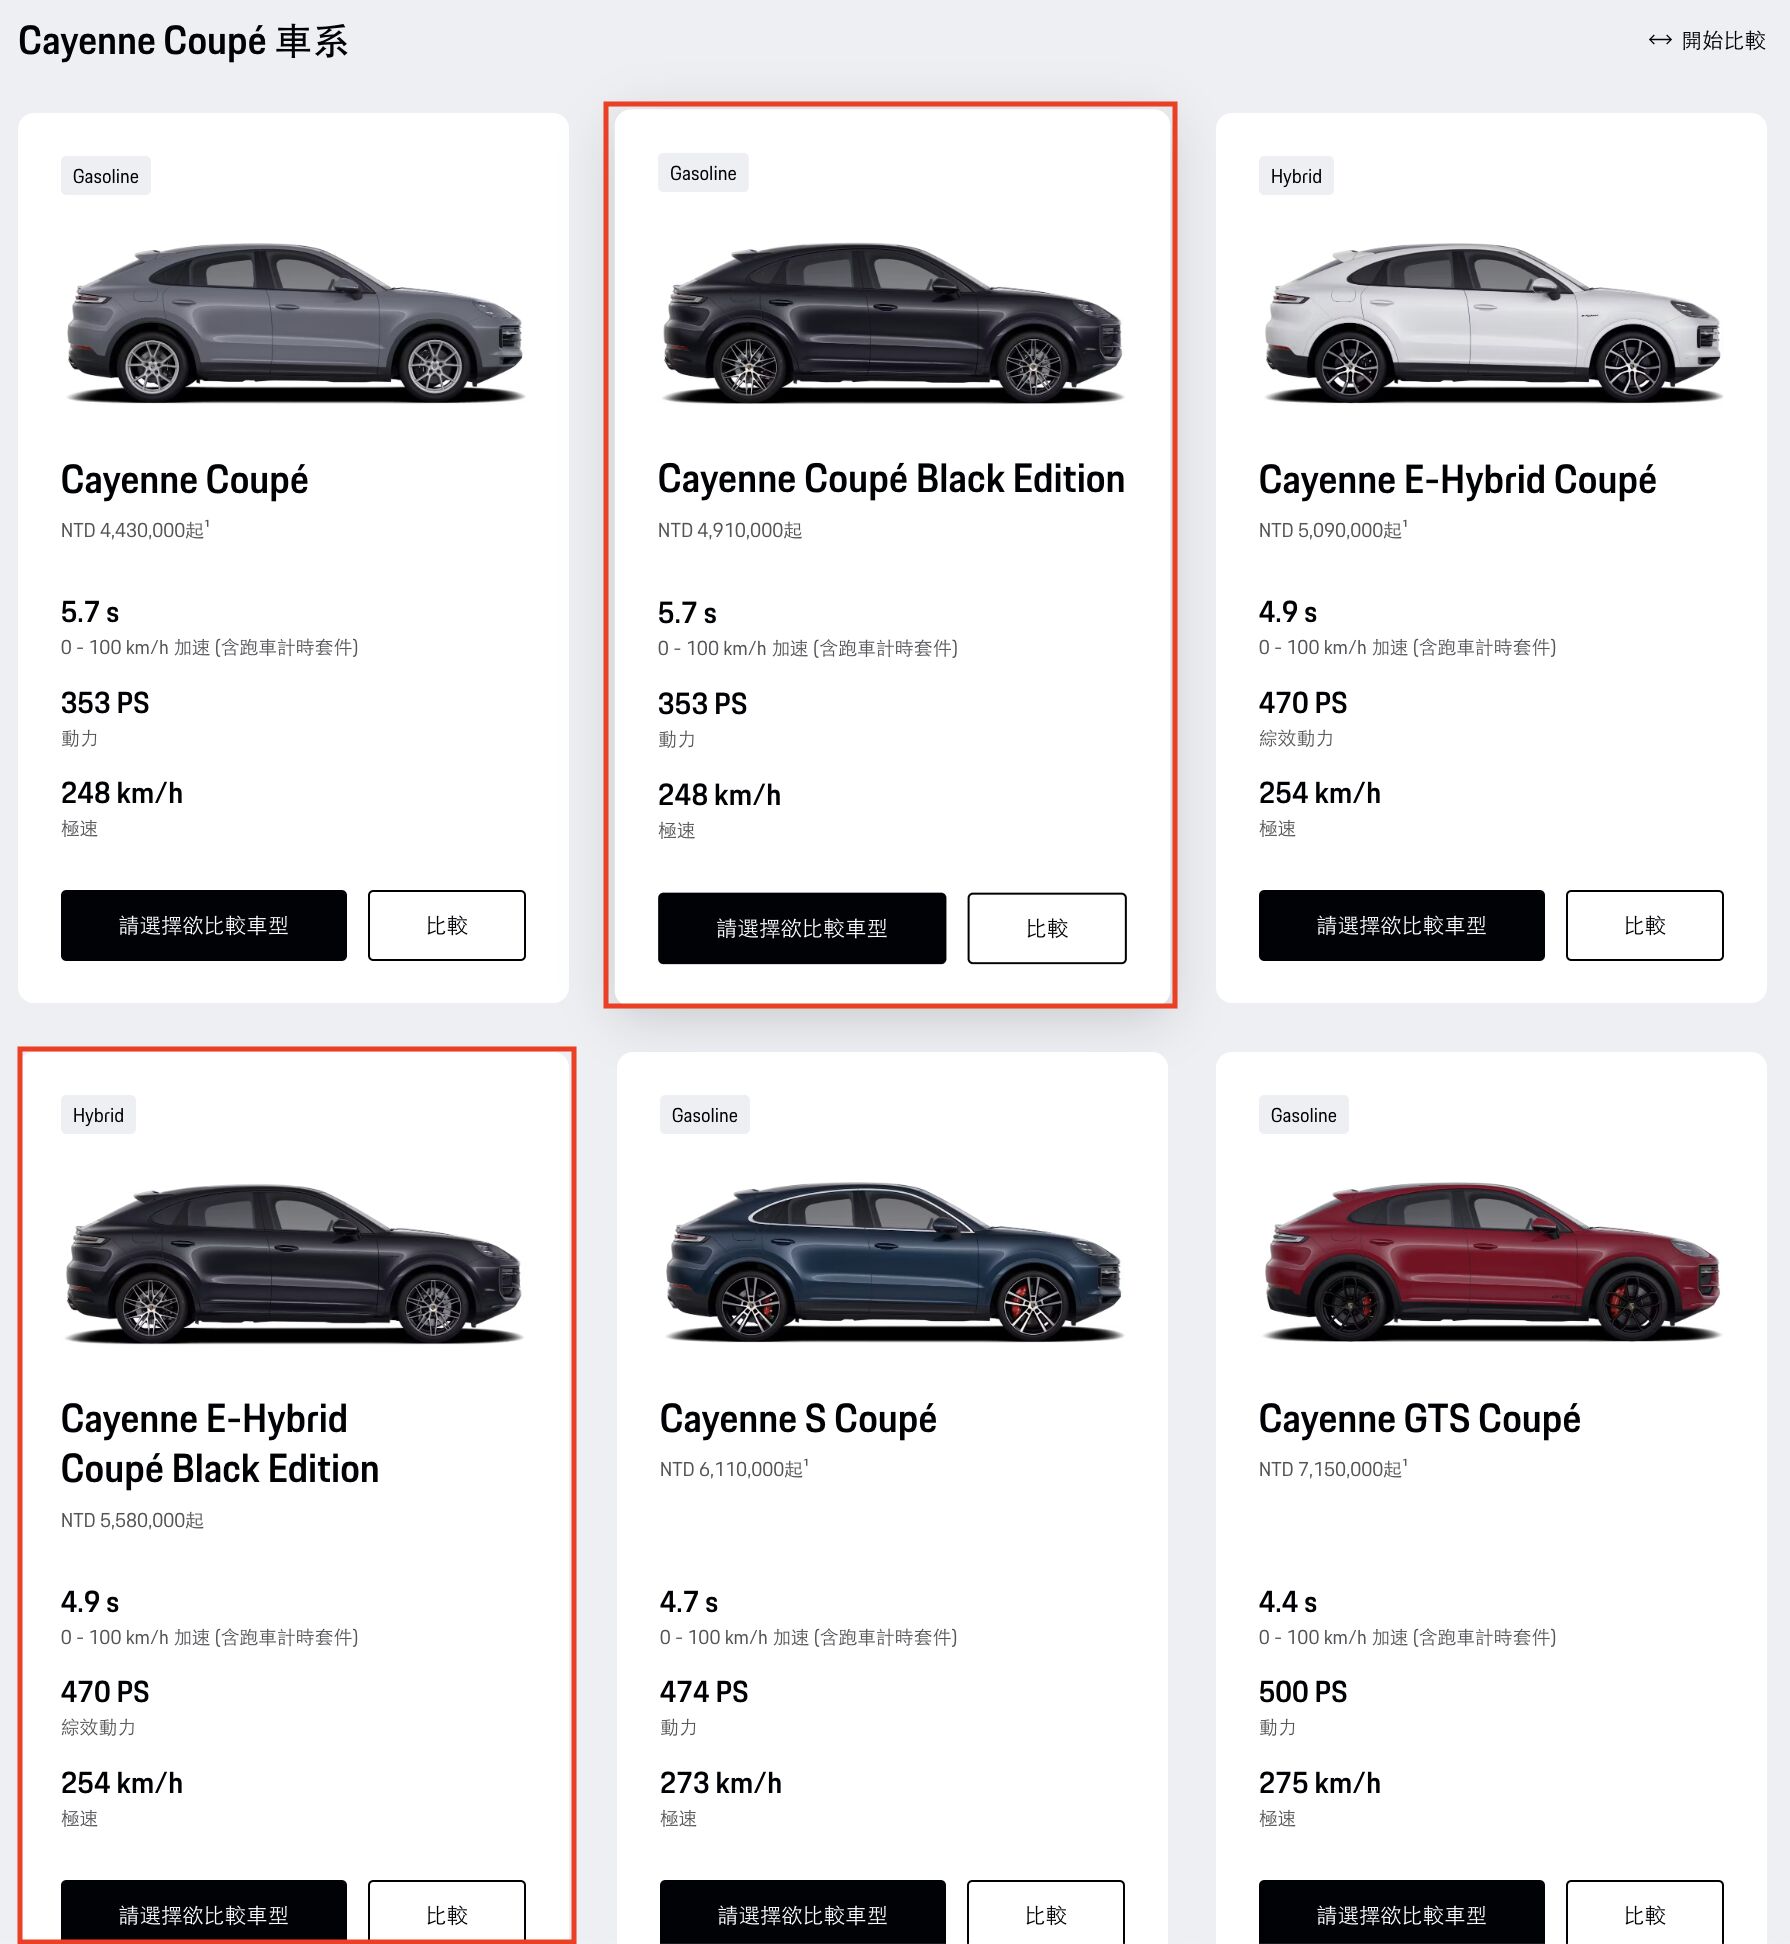The height and width of the screenshot is (1944, 1790).
Task: Open the red Cayenne GTS Coupé image
Action: (1491, 1262)
